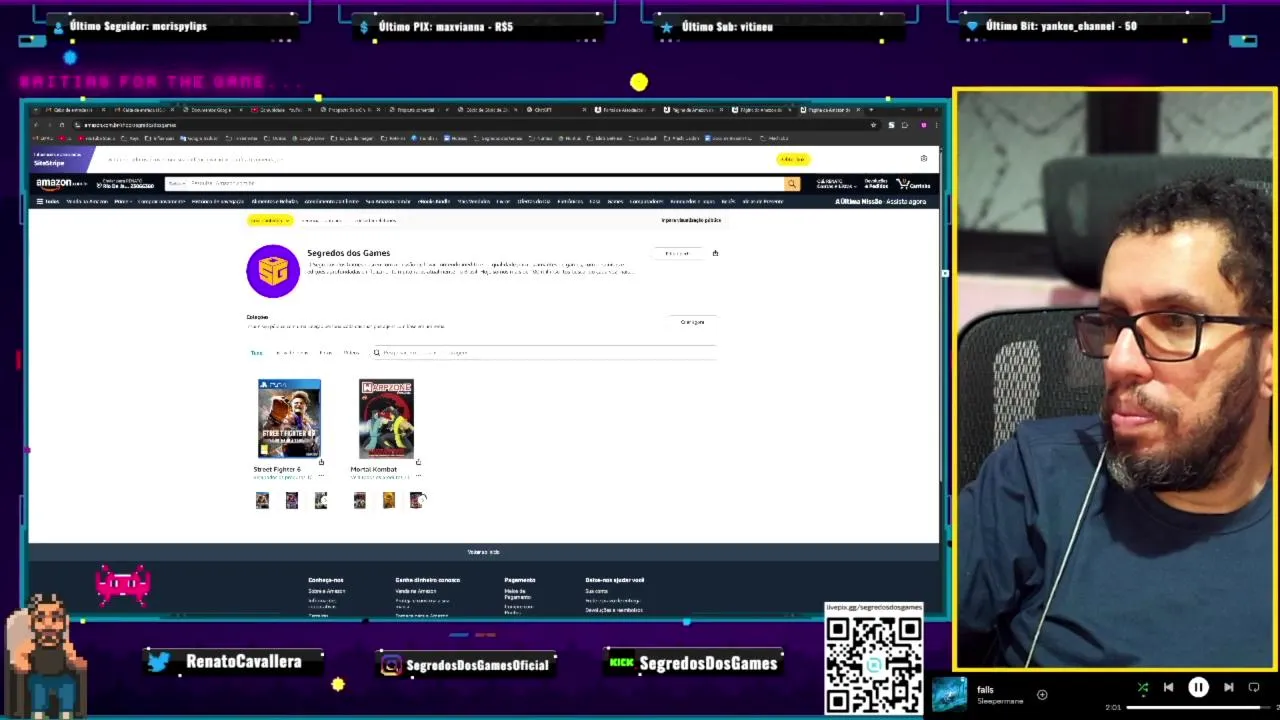Click the Mortal Kombat title
Screen dimensions: 1280x720
point(374,469)
